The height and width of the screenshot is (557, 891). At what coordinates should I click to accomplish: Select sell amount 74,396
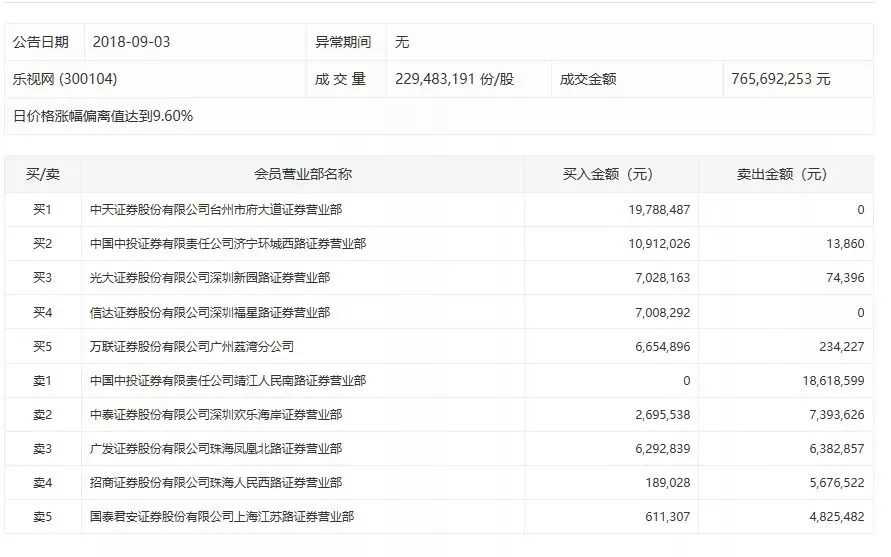click(846, 278)
